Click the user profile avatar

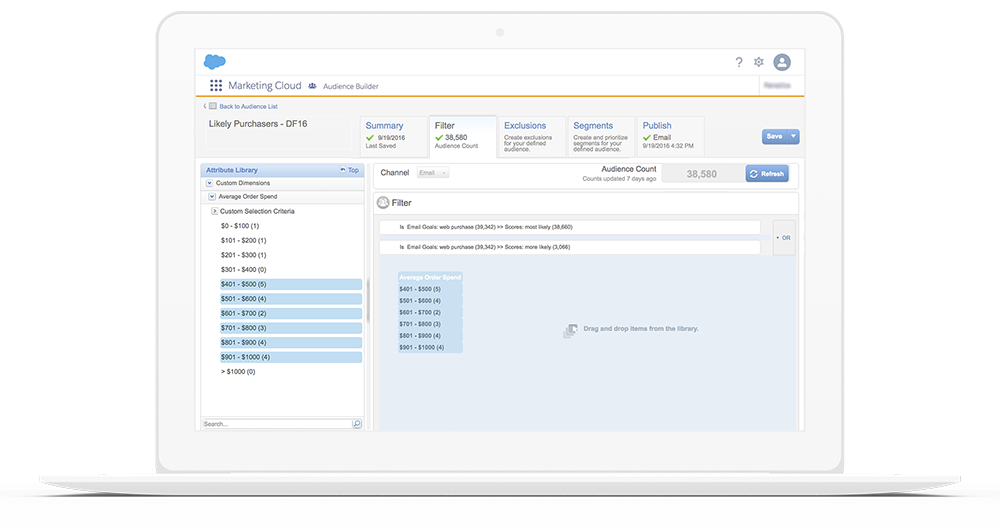782,62
